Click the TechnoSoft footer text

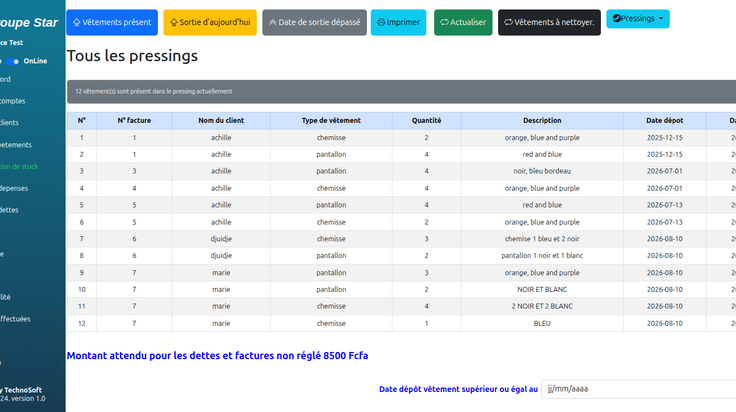click(23, 390)
